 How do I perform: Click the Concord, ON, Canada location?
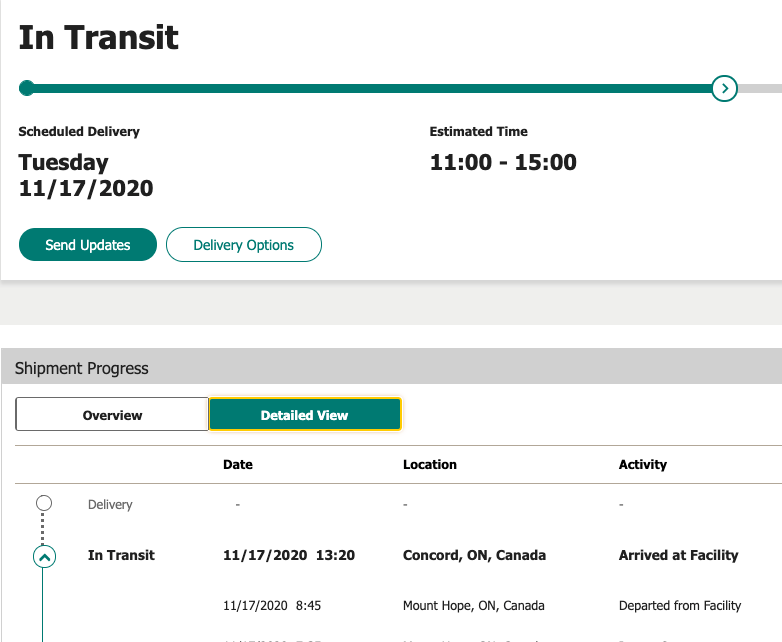pos(474,555)
